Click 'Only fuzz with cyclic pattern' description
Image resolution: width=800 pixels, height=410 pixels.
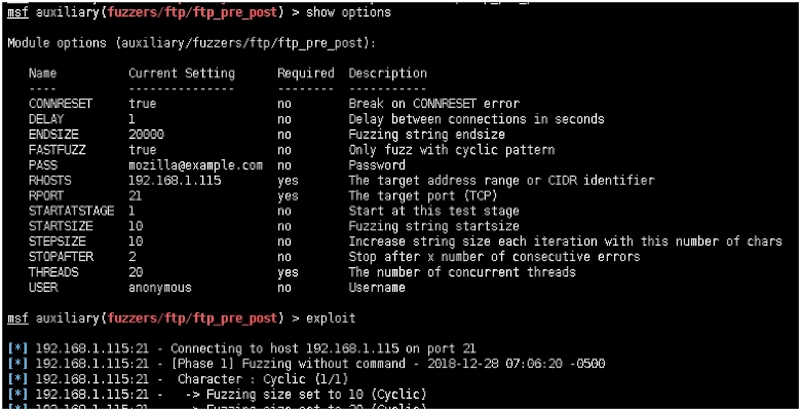point(452,149)
